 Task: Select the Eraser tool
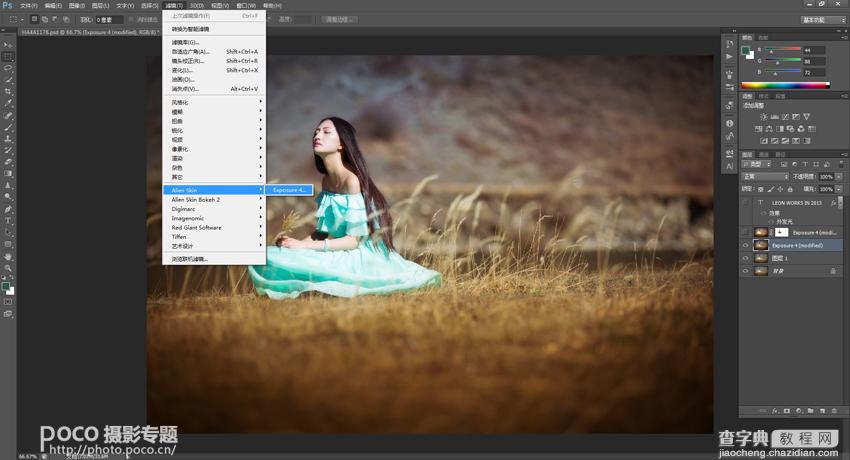8,162
